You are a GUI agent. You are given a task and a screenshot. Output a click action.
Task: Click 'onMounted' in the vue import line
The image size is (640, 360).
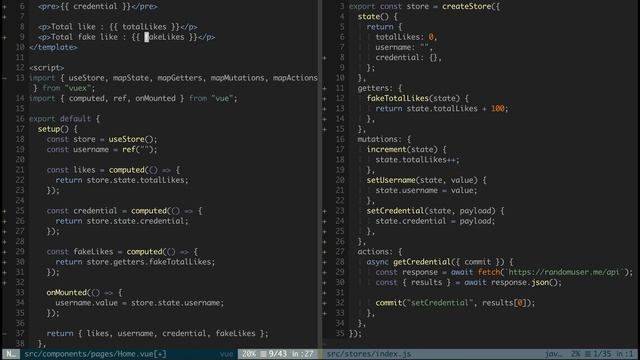pyautogui.click(x=156, y=98)
